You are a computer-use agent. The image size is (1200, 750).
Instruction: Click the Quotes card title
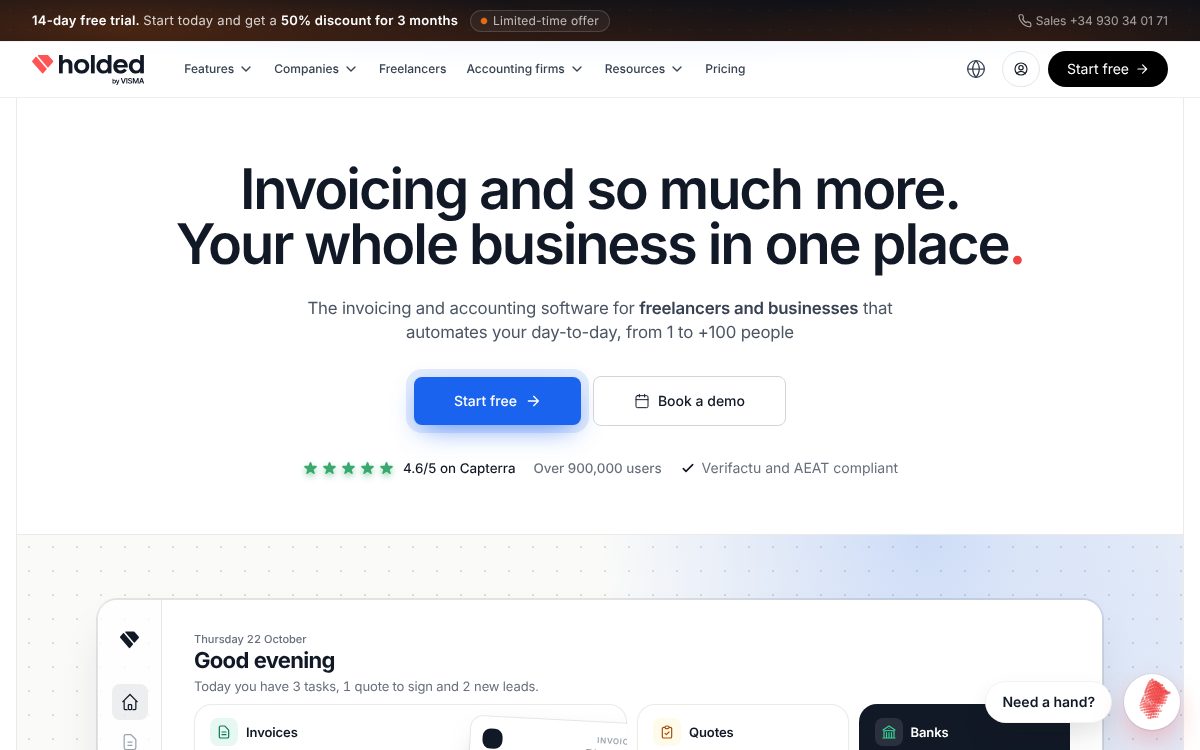point(711,732)
